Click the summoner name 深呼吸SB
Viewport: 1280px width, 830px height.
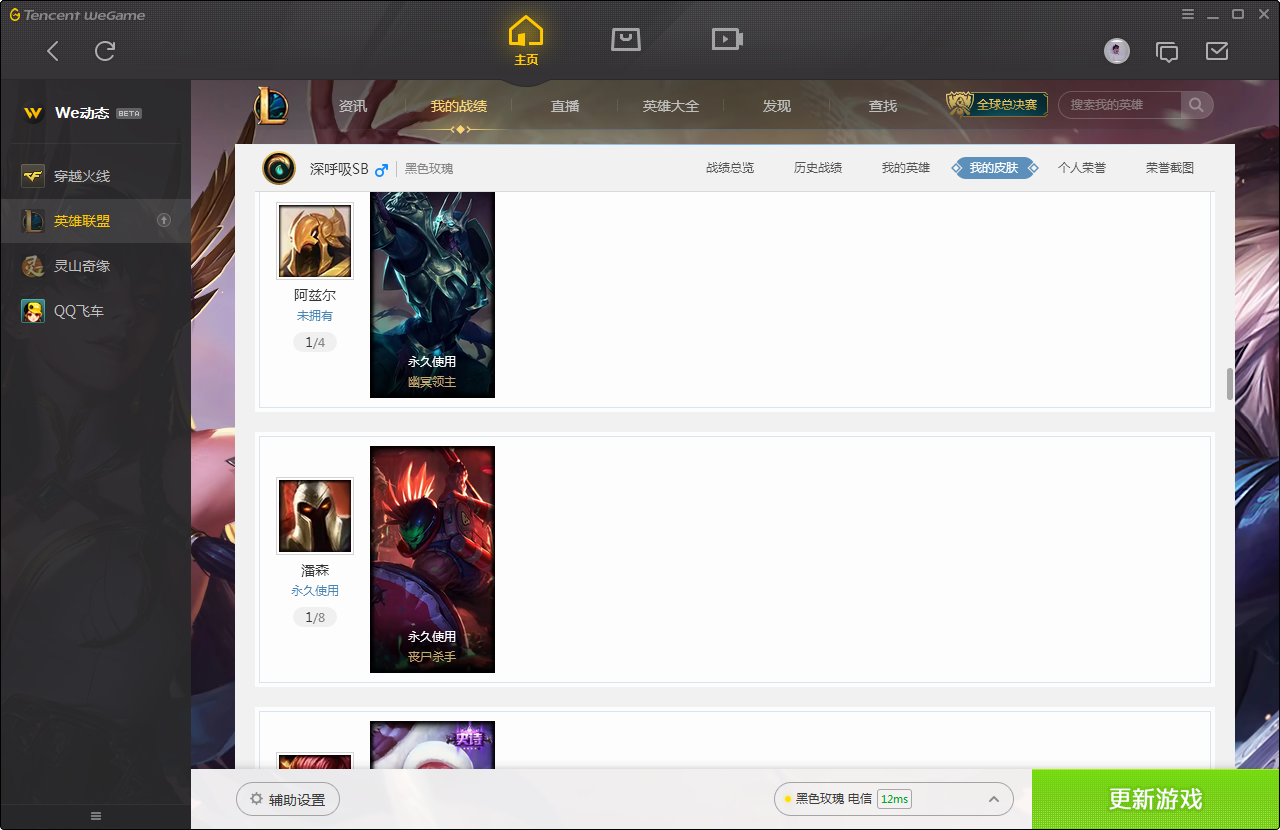point(339,169)
